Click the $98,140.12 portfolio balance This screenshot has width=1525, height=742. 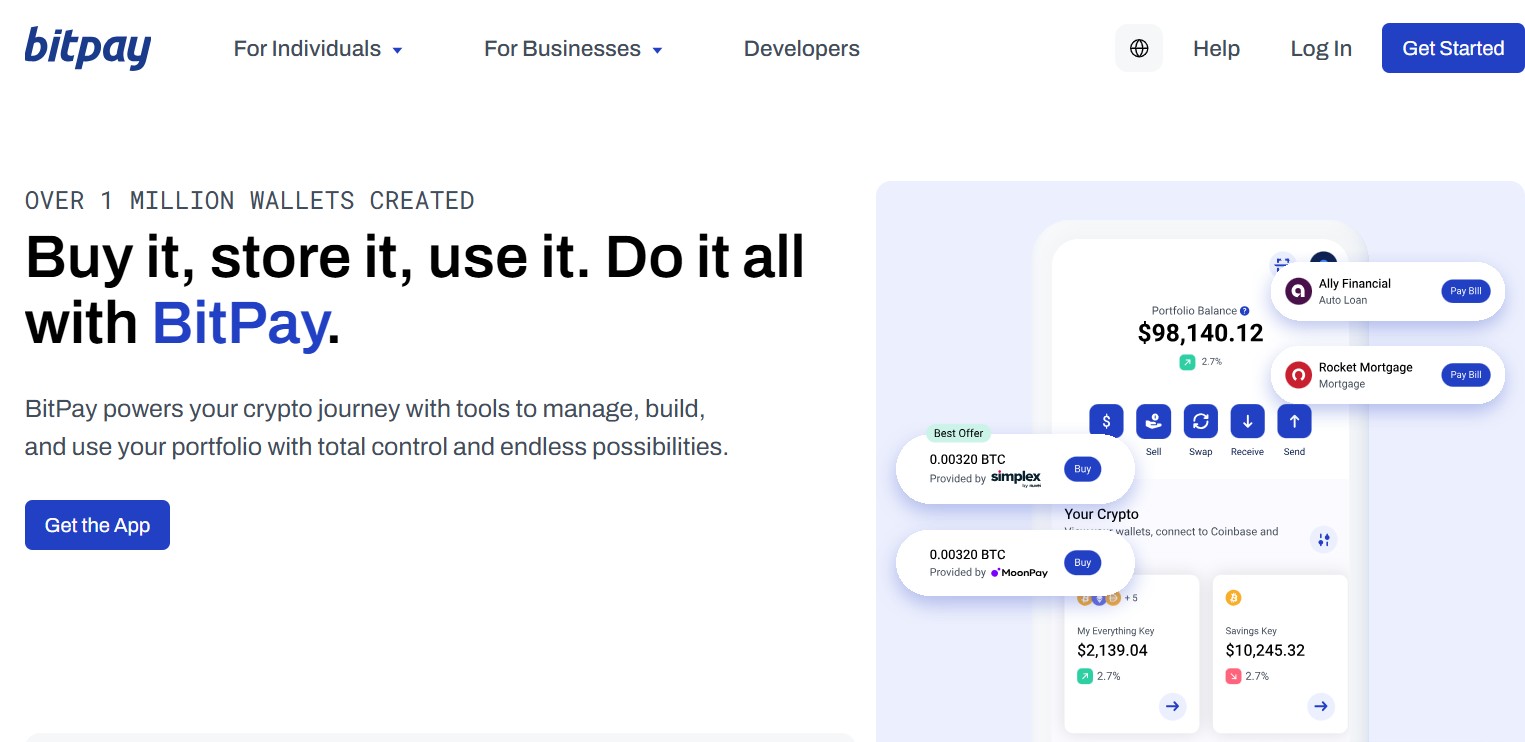(x=1200, y=333)
